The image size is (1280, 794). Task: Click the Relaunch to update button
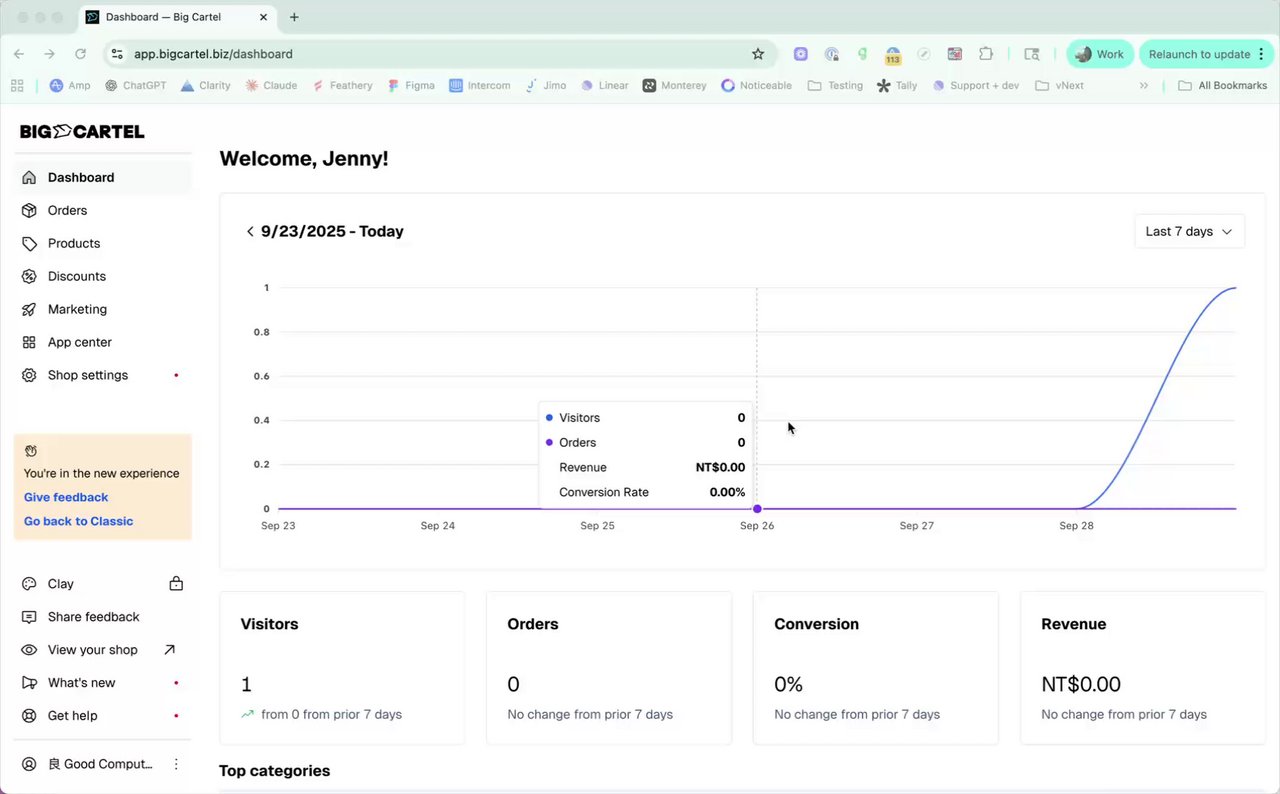[x=1199, y=54]
